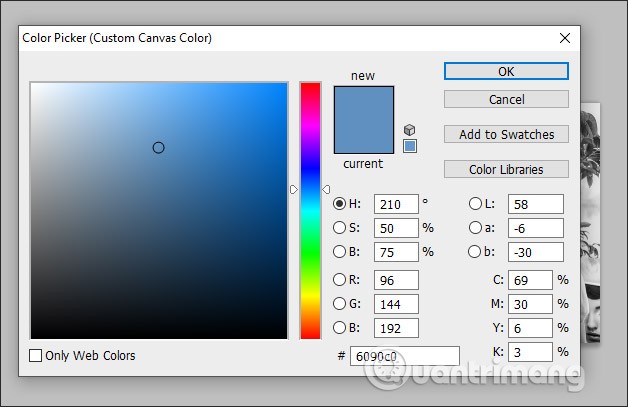The height and width of the screenshot is (407, 628).
Task: Open Color Libraries
Action: pyautogui.click(x=506, y=169)
